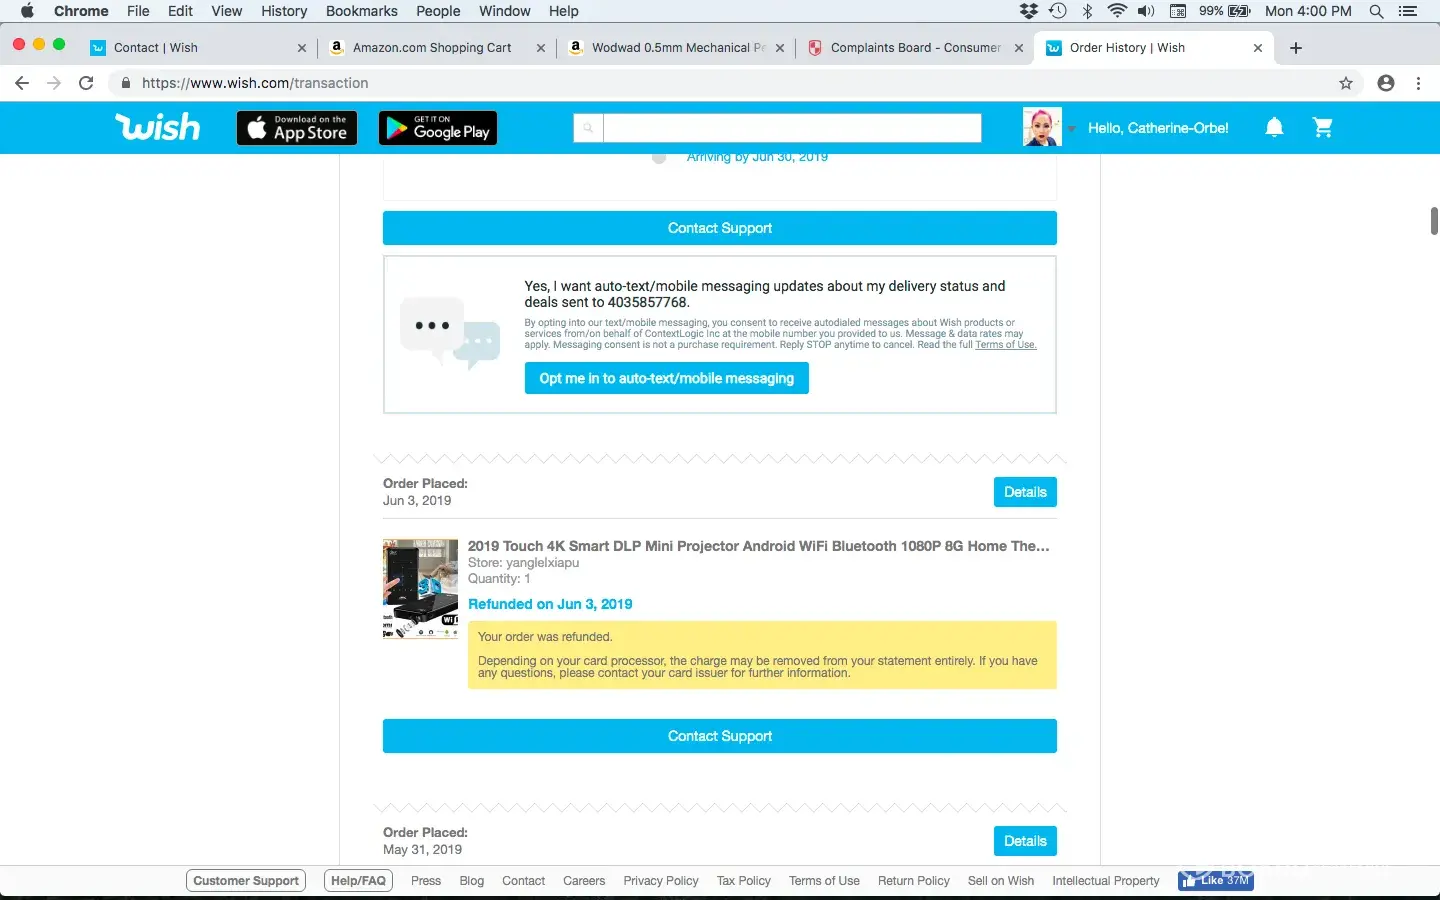Open the History menu
The width and height of the screenshot is (1440, 900).
pyautogui.click(x=284, y=11)
